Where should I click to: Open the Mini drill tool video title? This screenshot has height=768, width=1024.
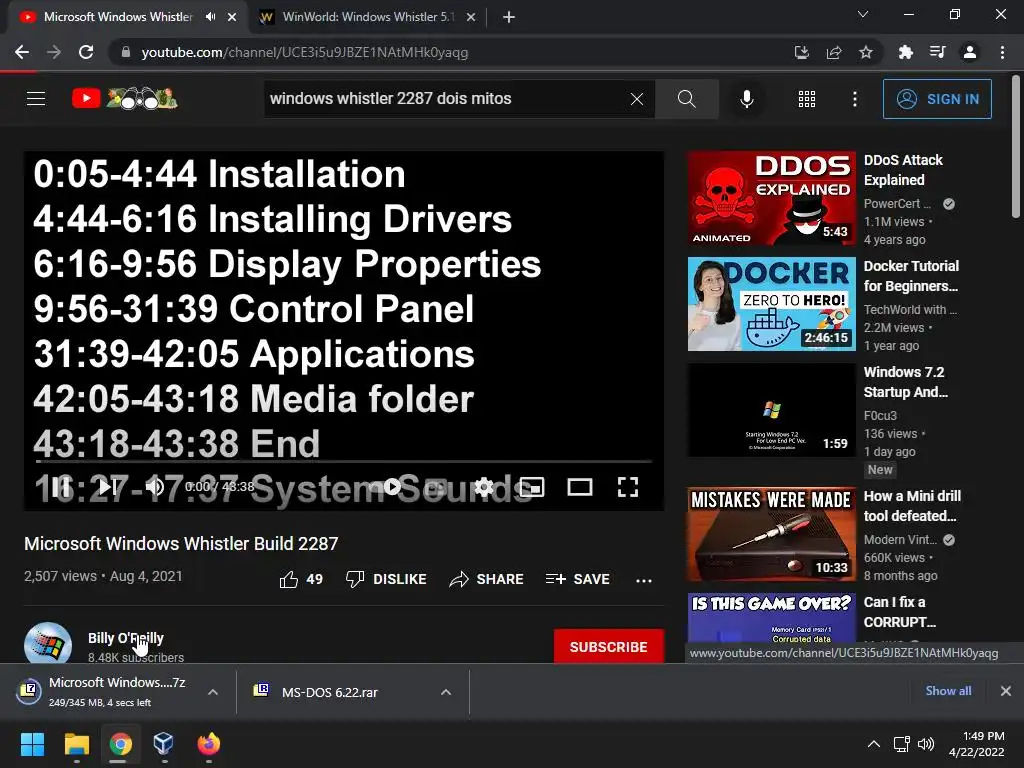coord(912,505)
